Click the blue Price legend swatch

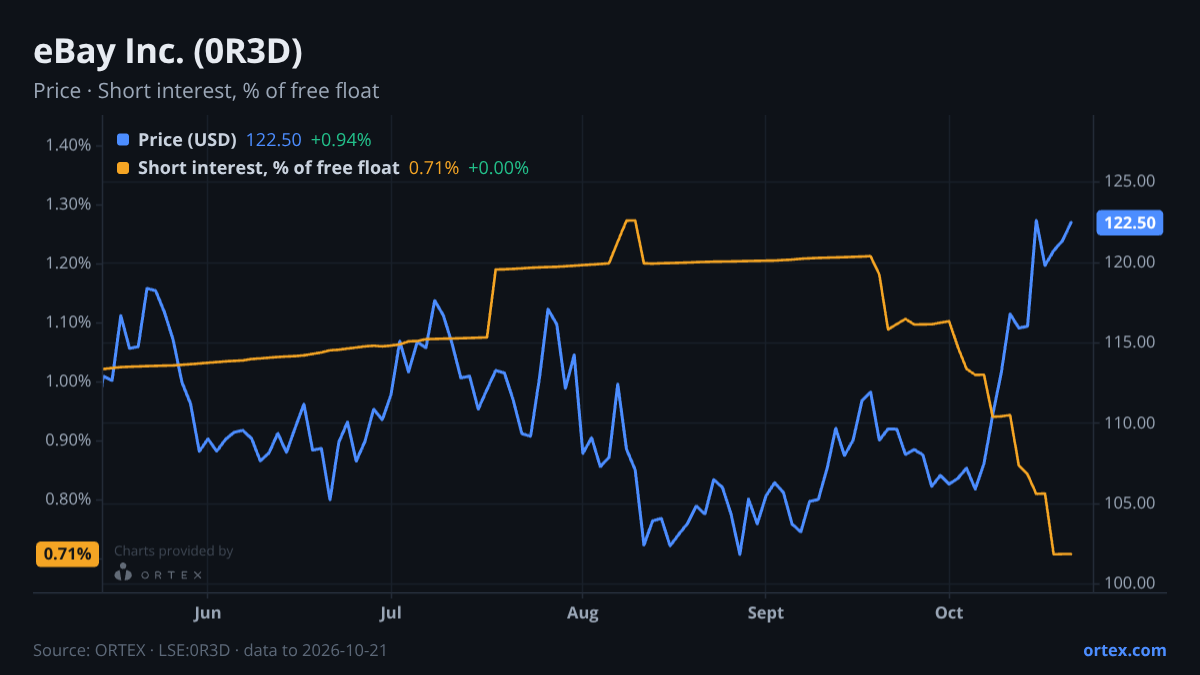tap(123, 140)
